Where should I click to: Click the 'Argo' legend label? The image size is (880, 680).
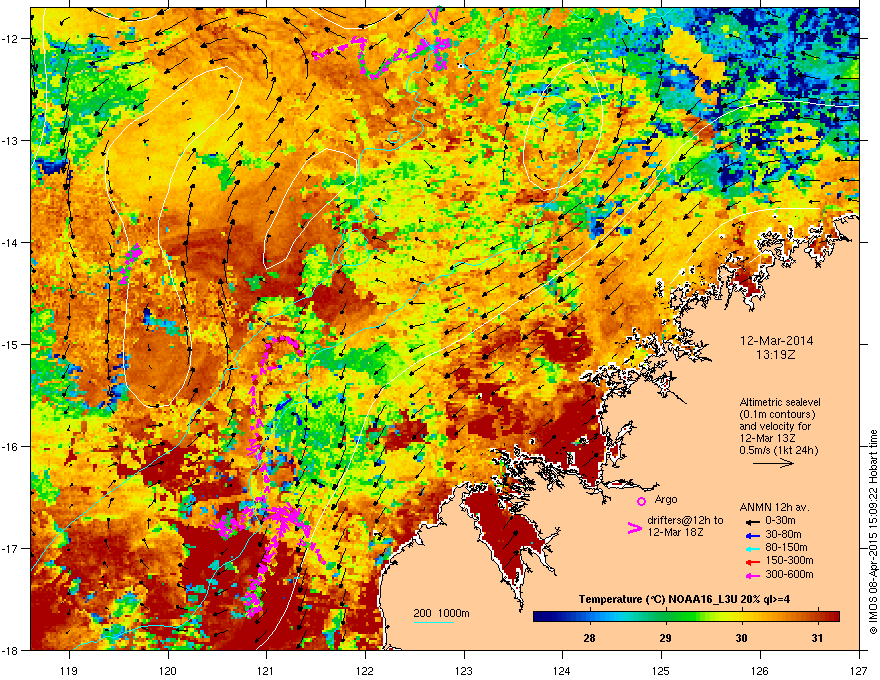point(666,499)
